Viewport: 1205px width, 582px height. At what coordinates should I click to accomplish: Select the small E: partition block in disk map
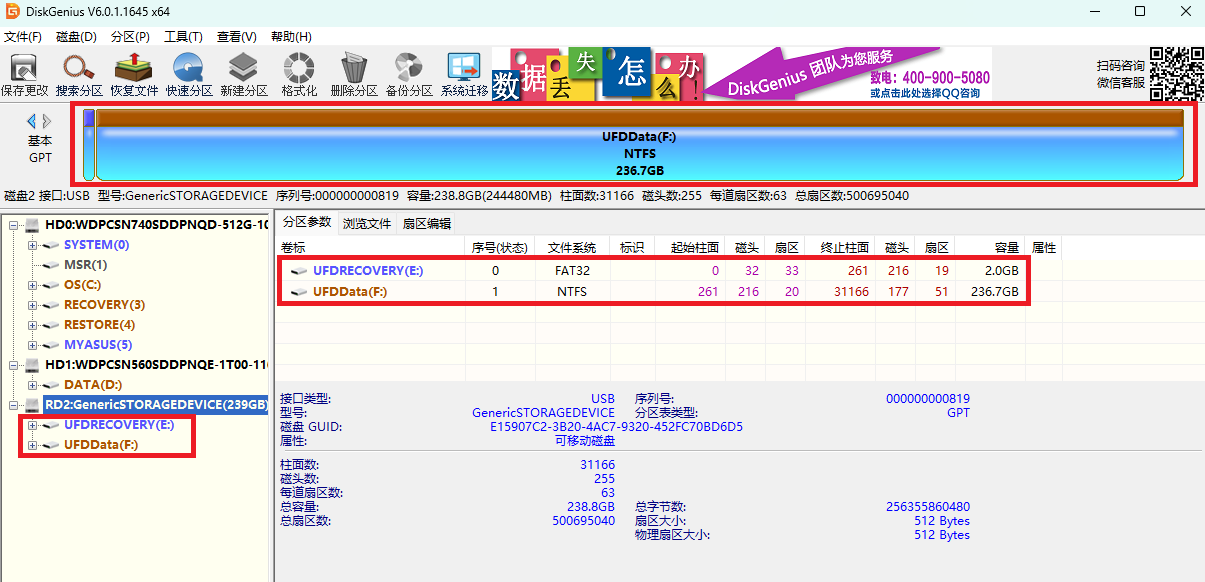[x=89, y=146]
